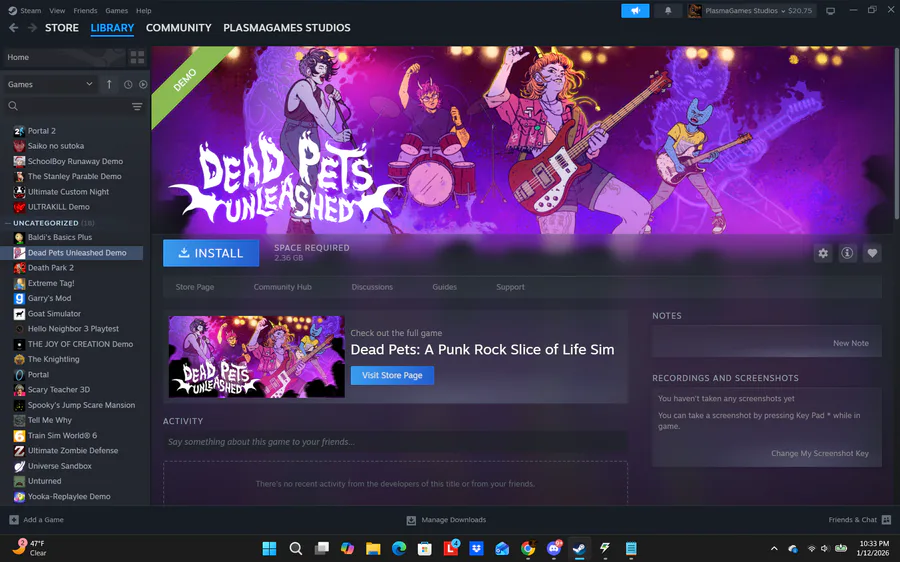Go to the Store tab
This screenshot has width=900, height=562.
(x=62, y=28)
